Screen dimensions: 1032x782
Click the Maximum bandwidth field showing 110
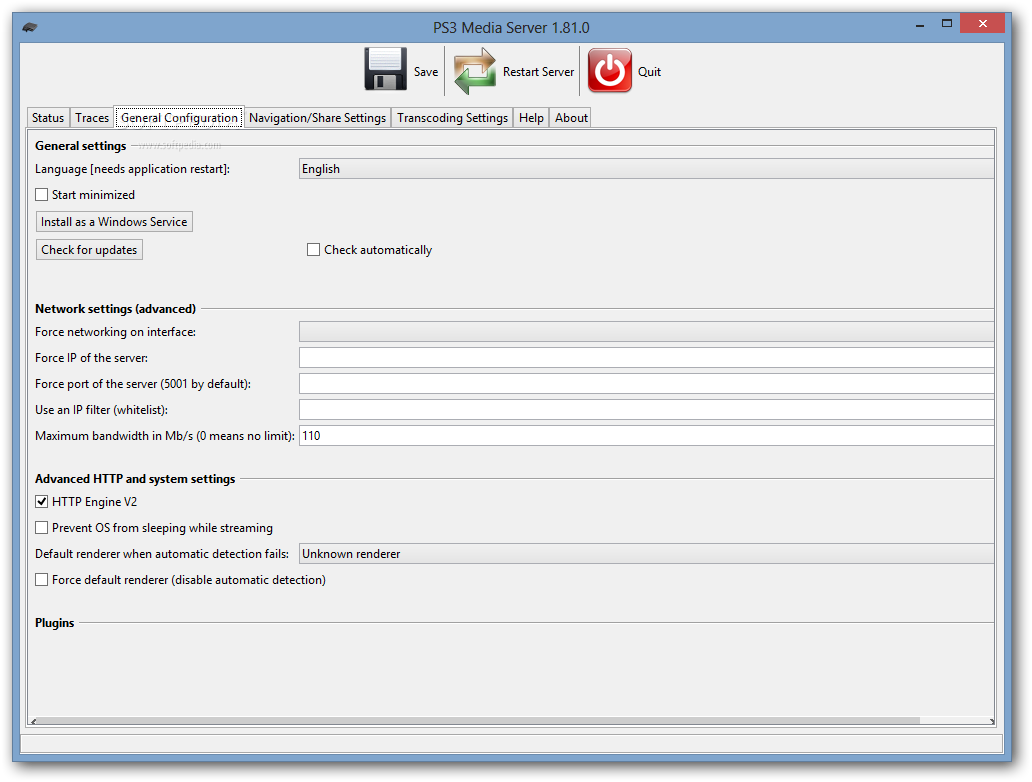pyautogui.click(x=646, y=436)
